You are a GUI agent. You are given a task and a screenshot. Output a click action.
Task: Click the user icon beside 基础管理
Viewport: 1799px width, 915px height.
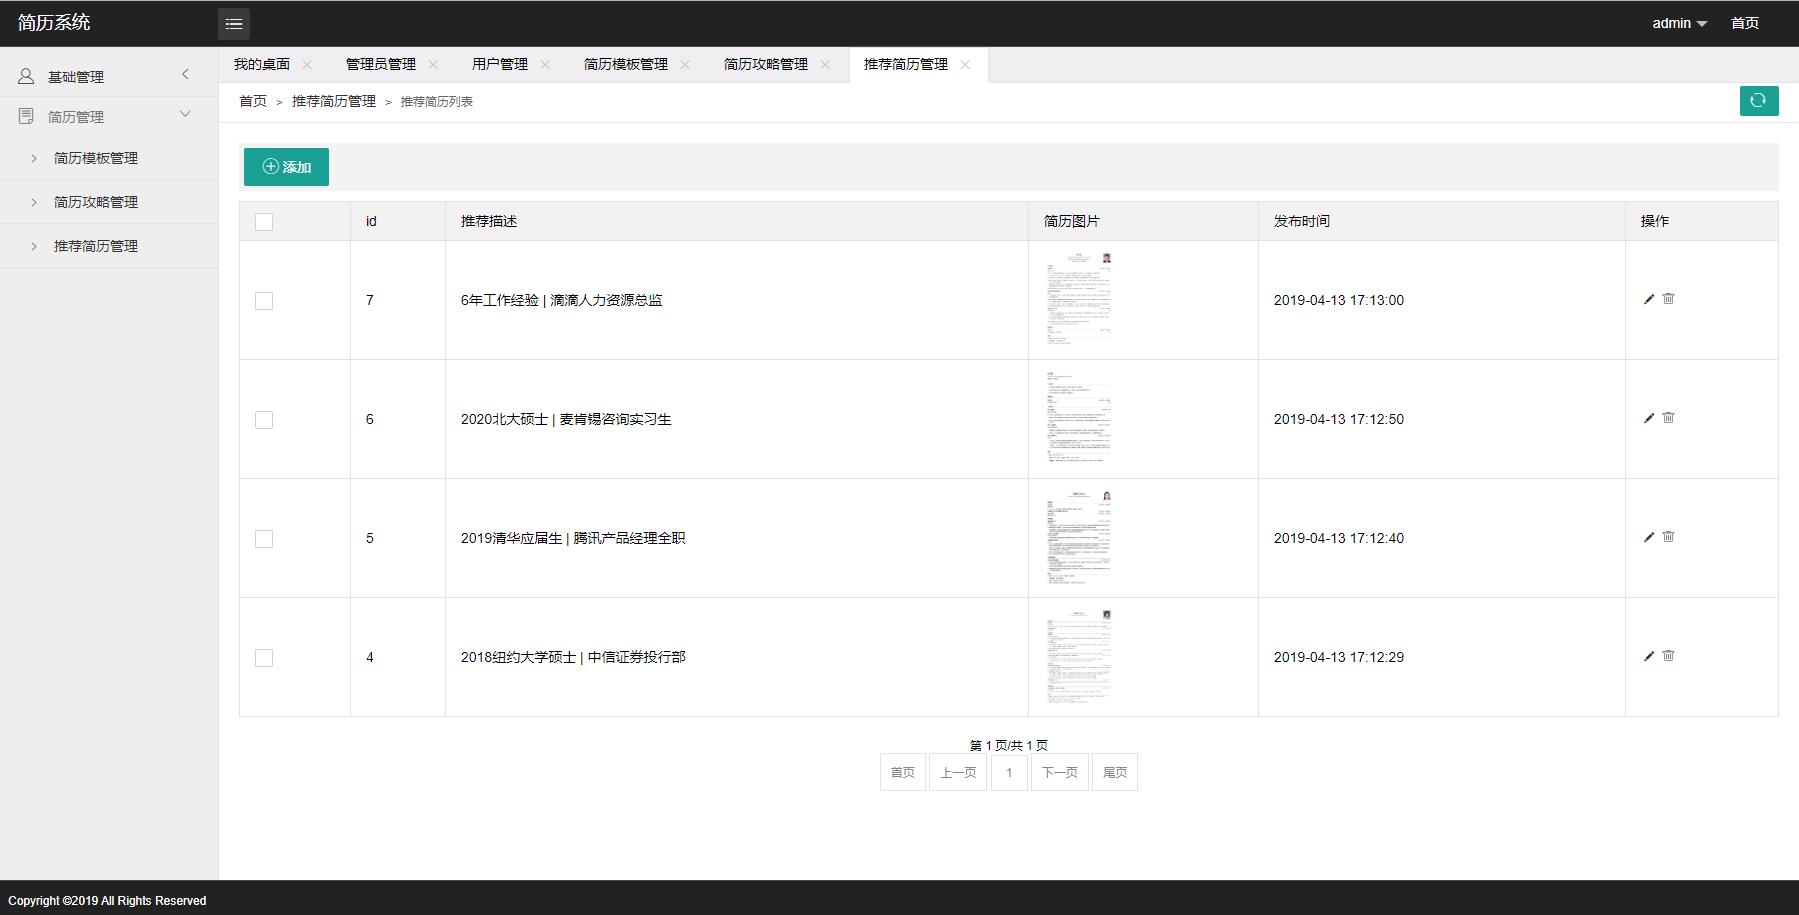click(x=26, y=76)
